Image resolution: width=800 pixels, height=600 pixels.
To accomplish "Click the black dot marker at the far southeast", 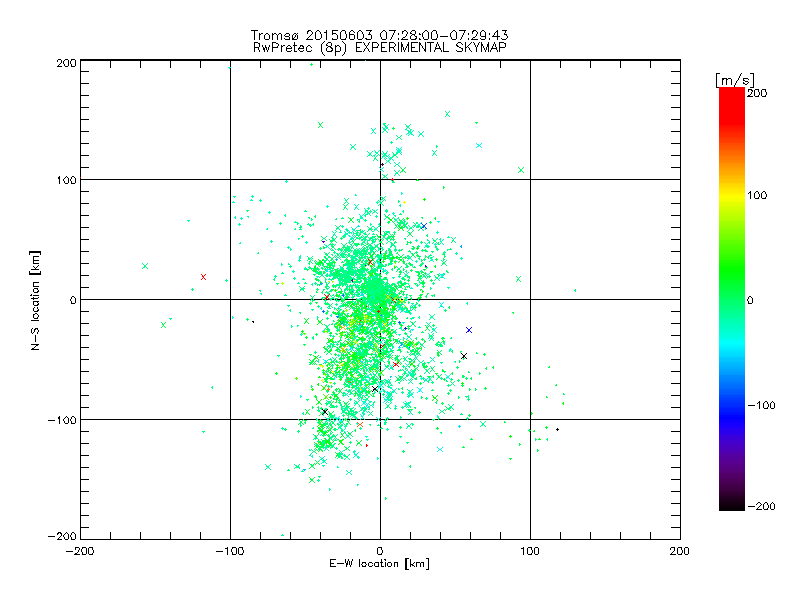I will tap(557, 430).
